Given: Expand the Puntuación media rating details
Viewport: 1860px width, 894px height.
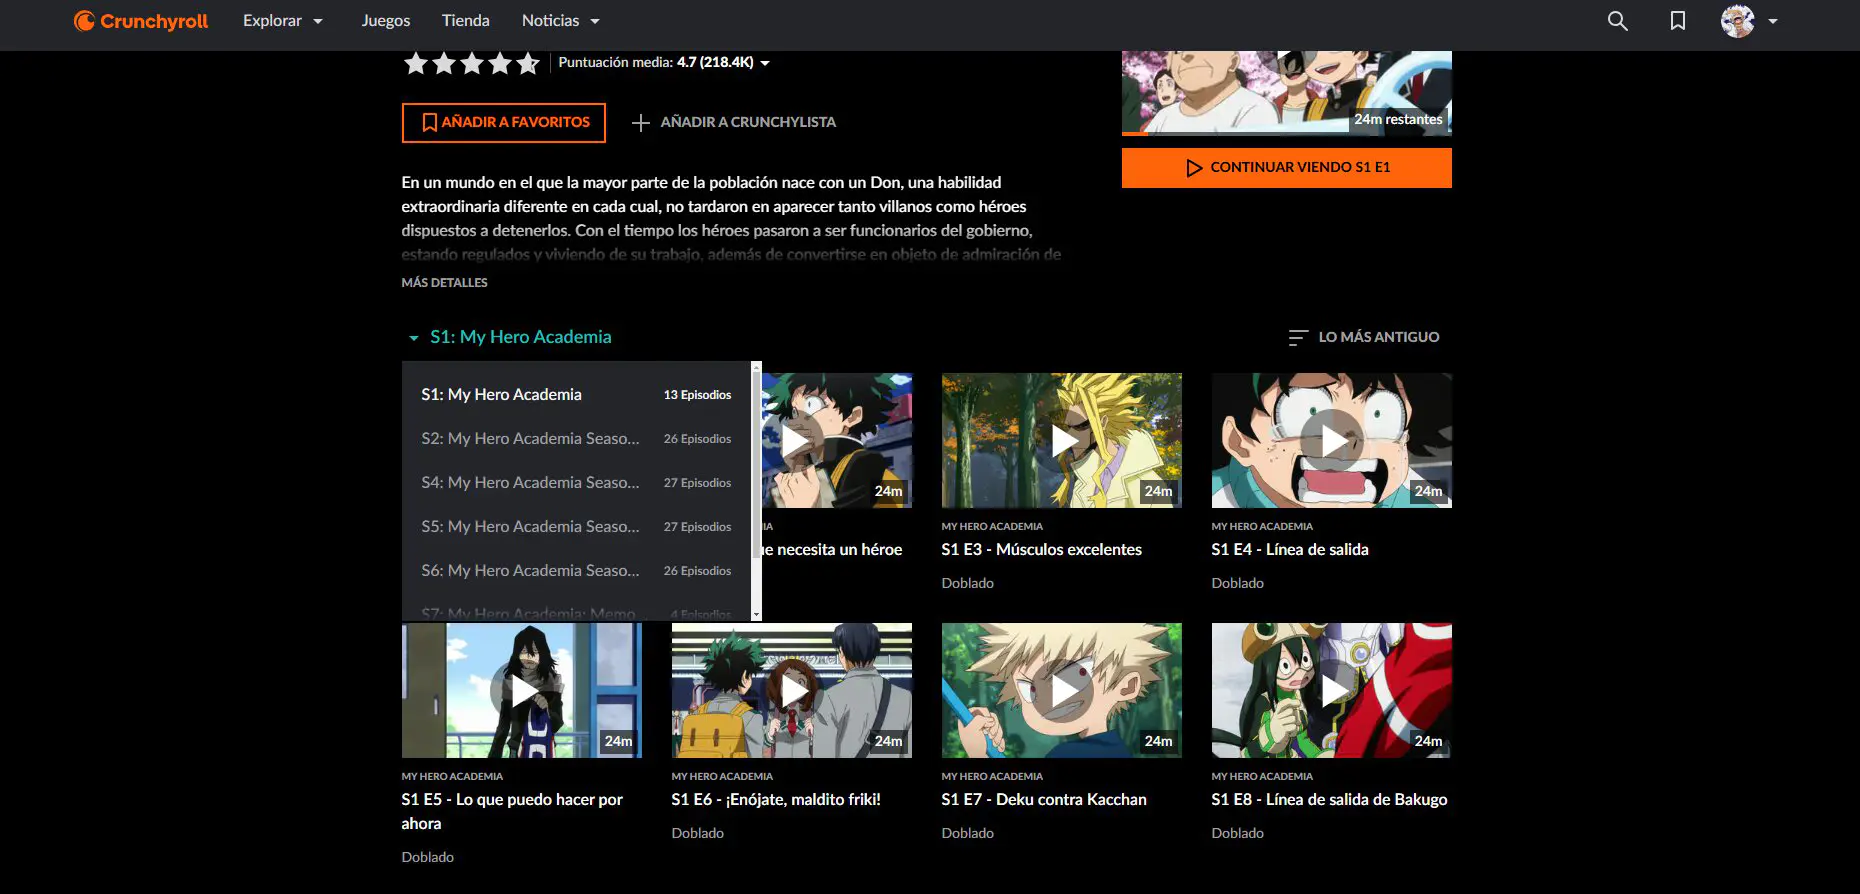Looking at the screenshot, I should 664,62.
